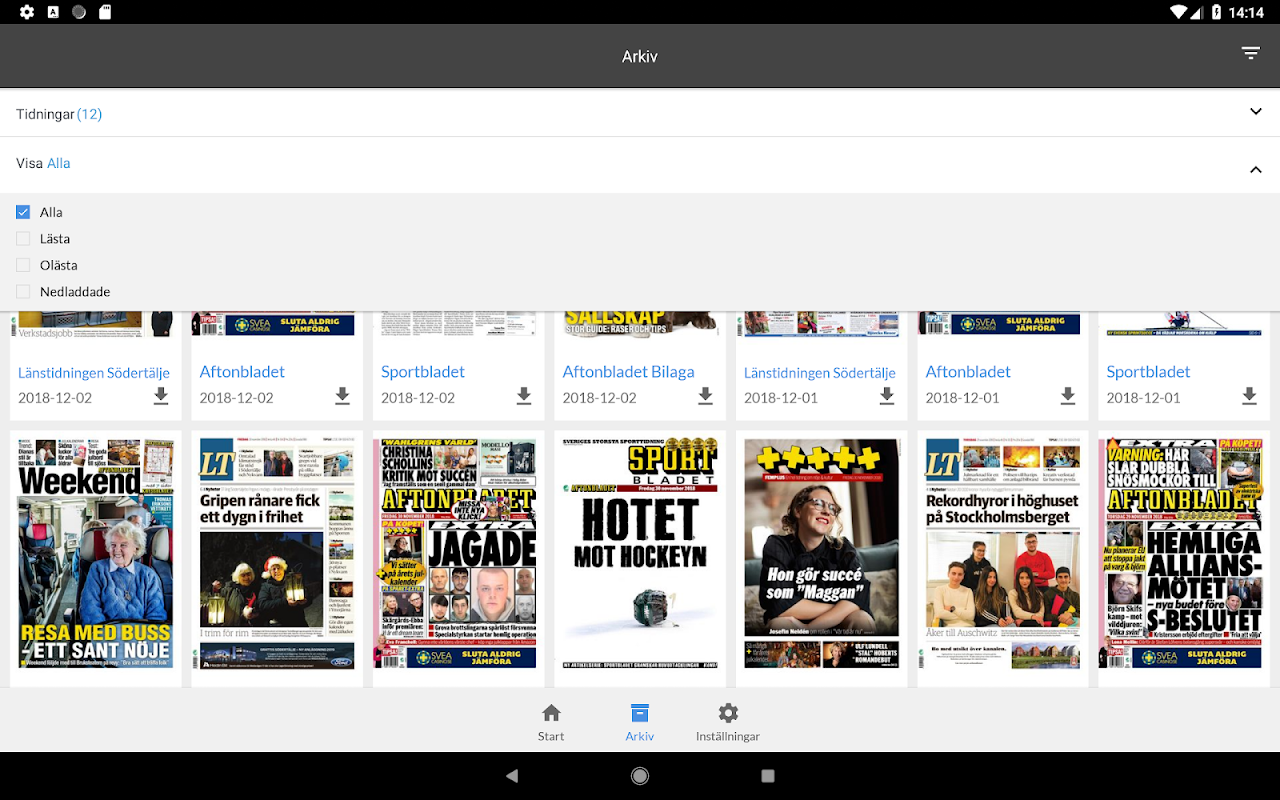Click date 2018-12-02 under Aftonbladet
Viewport: 1280px width, 800px height.
coord(236,398)
